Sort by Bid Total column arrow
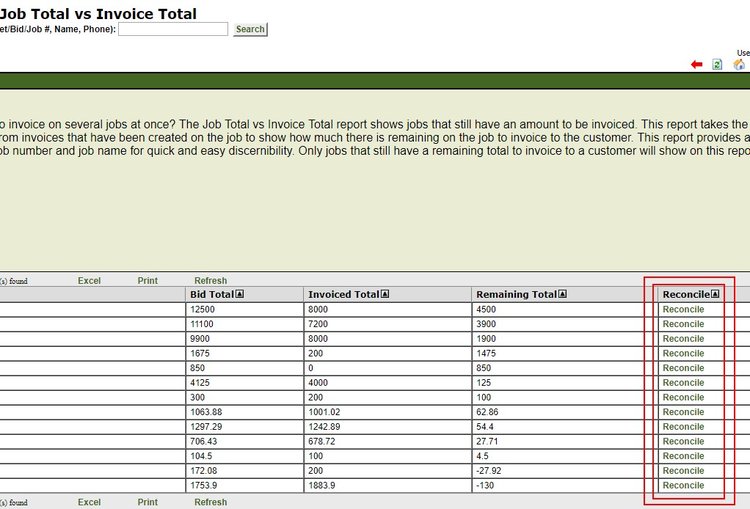This screenshot has width=750, height=509. coord(240,295)
